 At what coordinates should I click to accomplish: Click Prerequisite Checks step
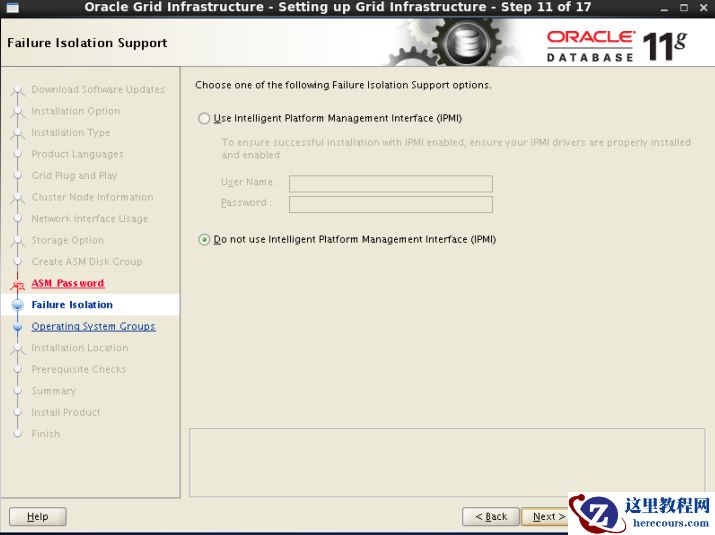tap(78, 369)
